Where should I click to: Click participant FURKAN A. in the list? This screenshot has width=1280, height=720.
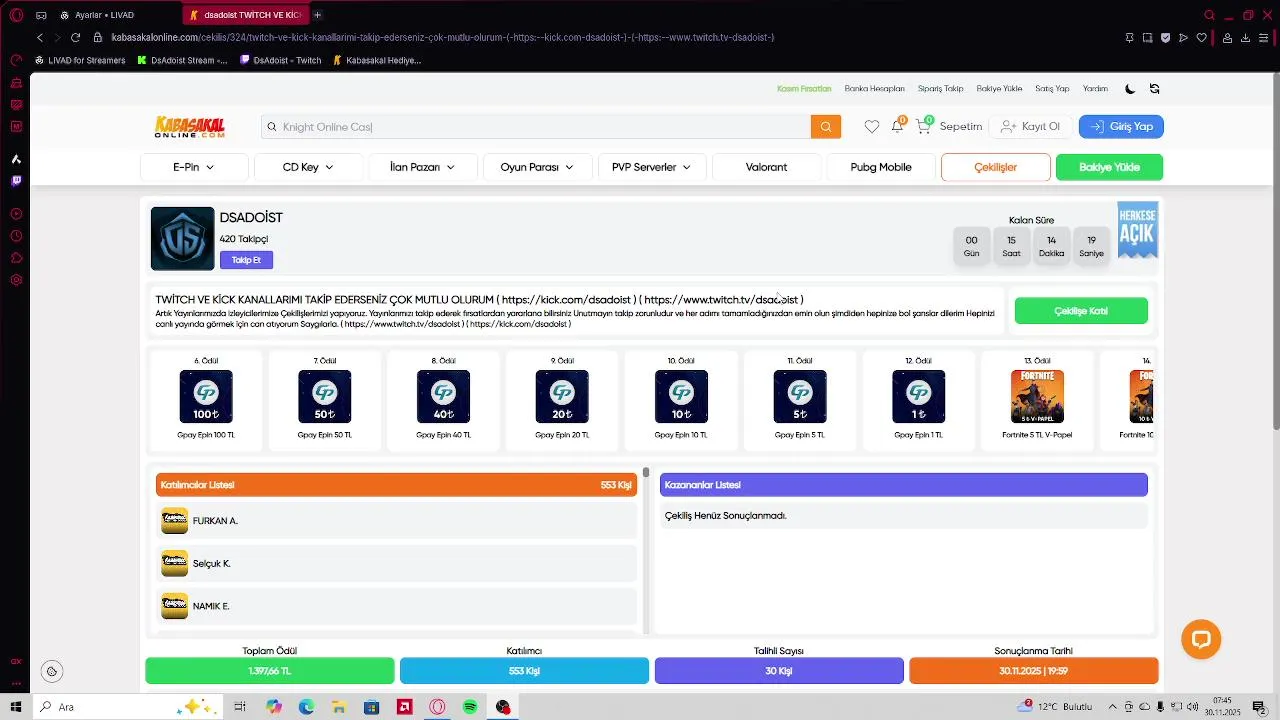(396, 521)
